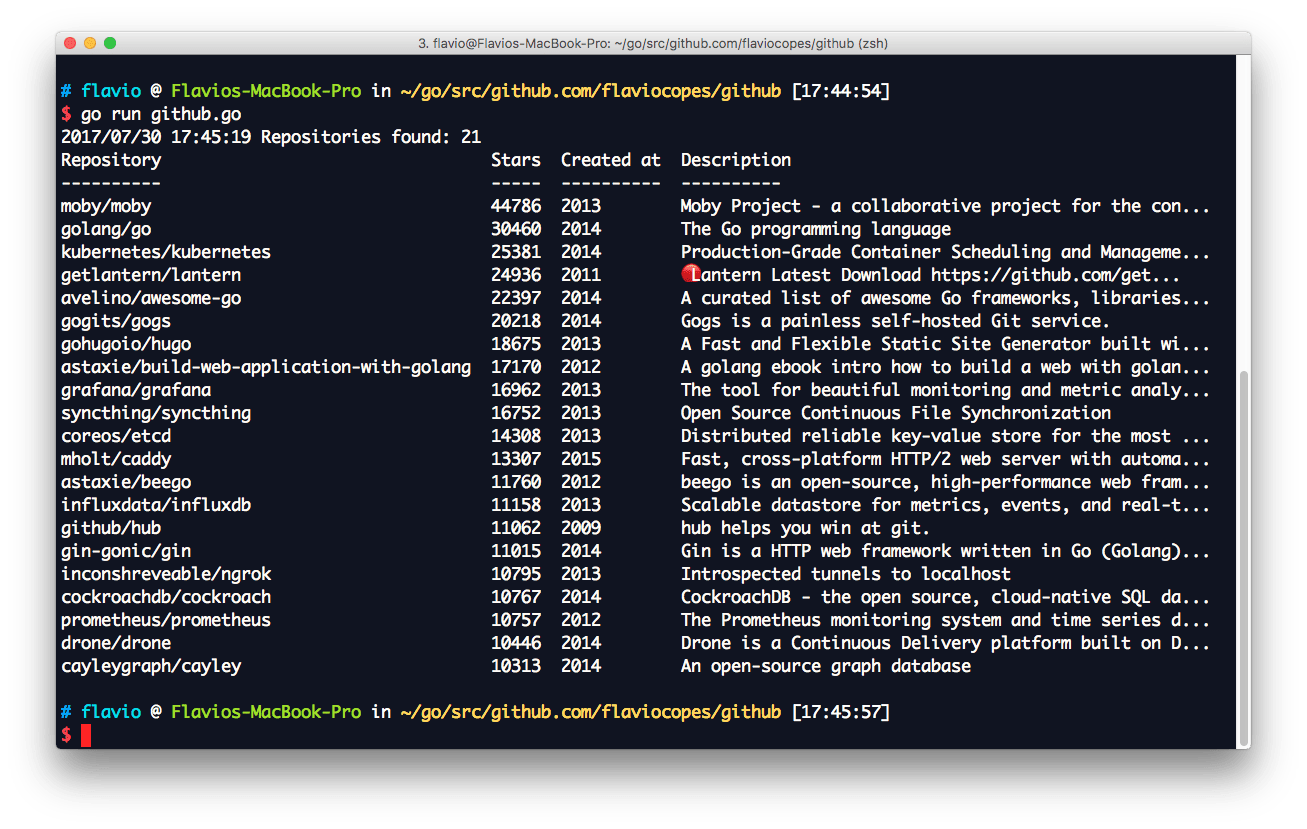This screenshot has height=829, width=1307.
Task: Click the yellow minimize window button
Action: (90, 43)
